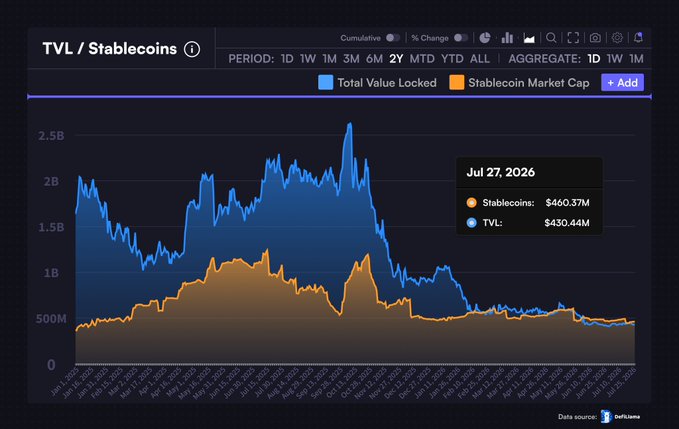Set period to 6M

point(374,59)
